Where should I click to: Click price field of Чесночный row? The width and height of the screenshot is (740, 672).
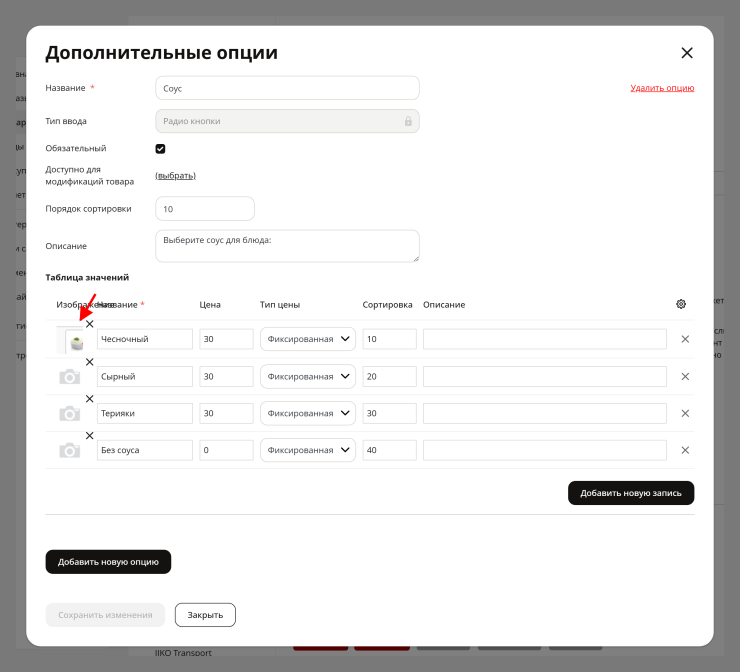(227, 339)
